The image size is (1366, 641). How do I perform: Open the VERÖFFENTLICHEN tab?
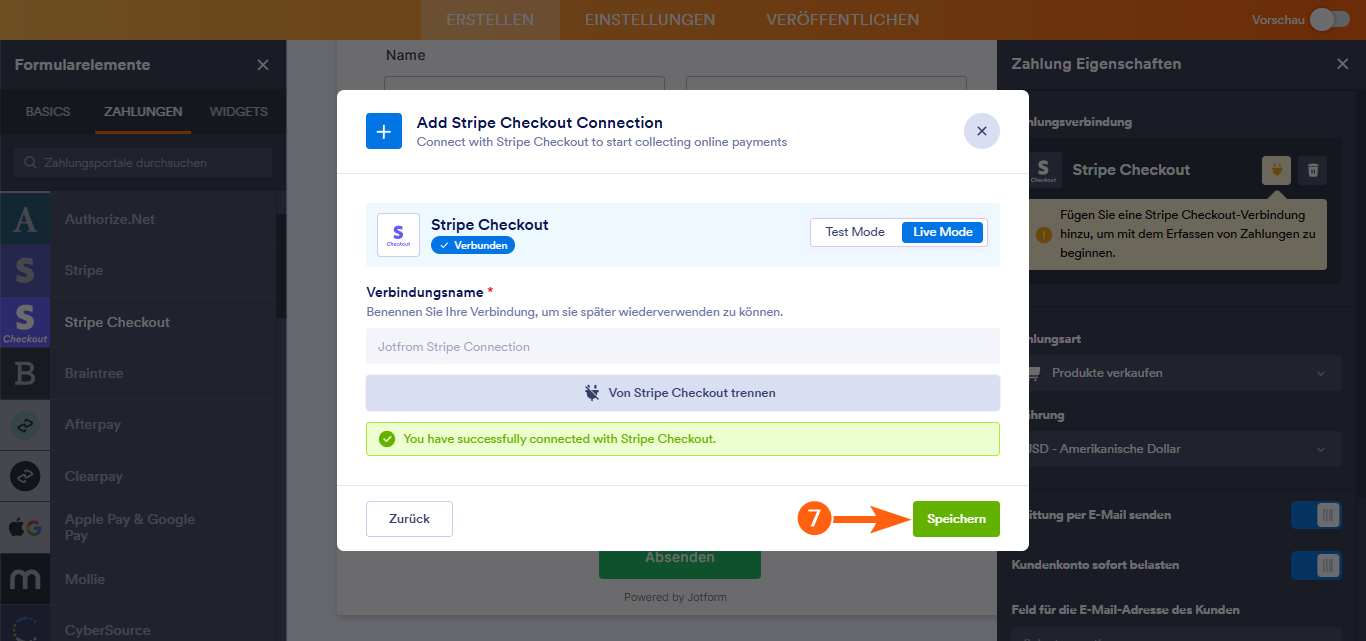coord(842,19)
